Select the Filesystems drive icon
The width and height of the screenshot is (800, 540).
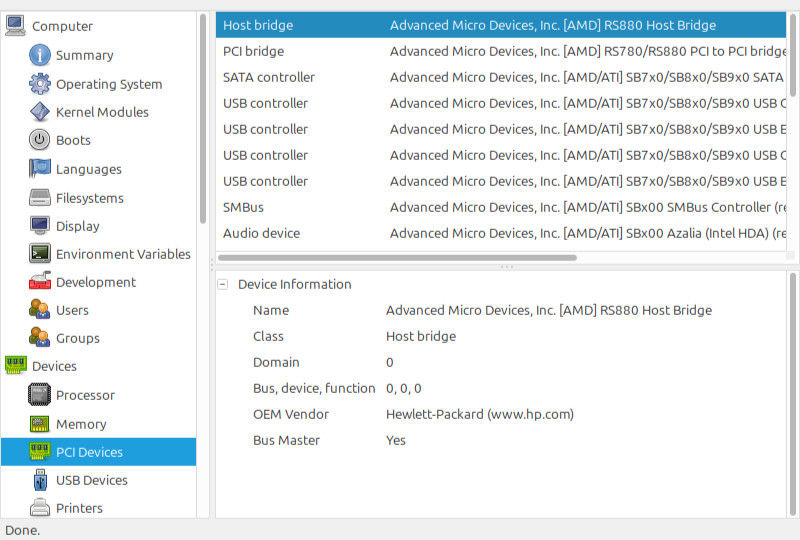pyautogui.click(x=39, y=198)
